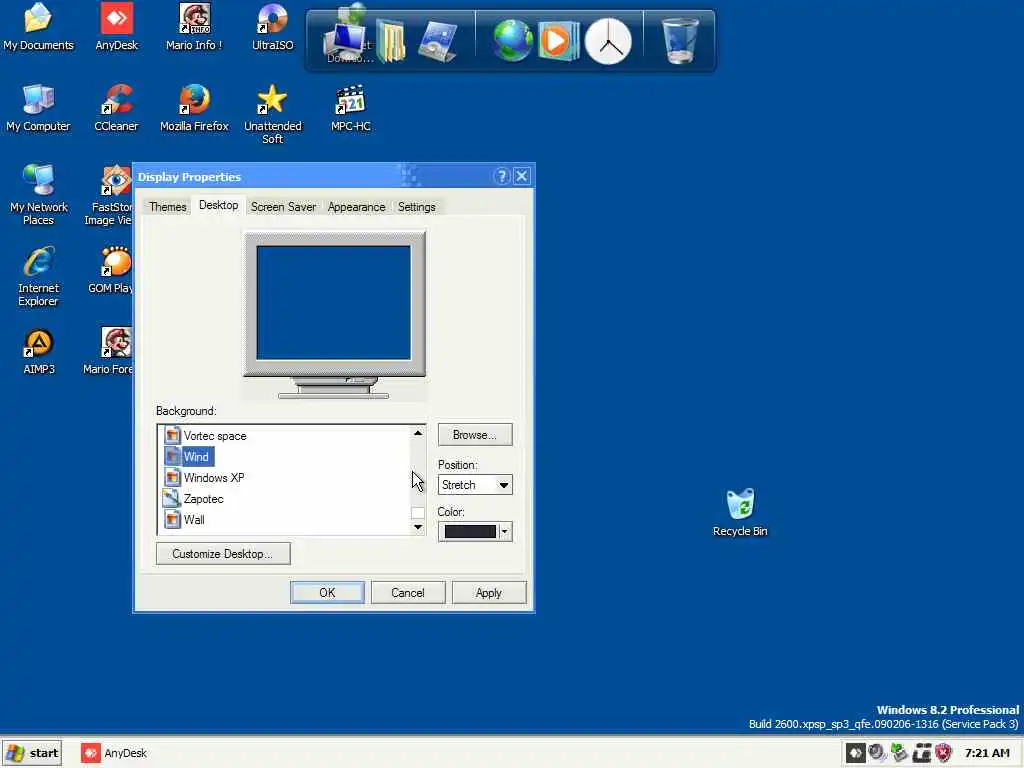
Task: Select FastStone Image Viewer shortcut
Action: [x=108, y=195]
